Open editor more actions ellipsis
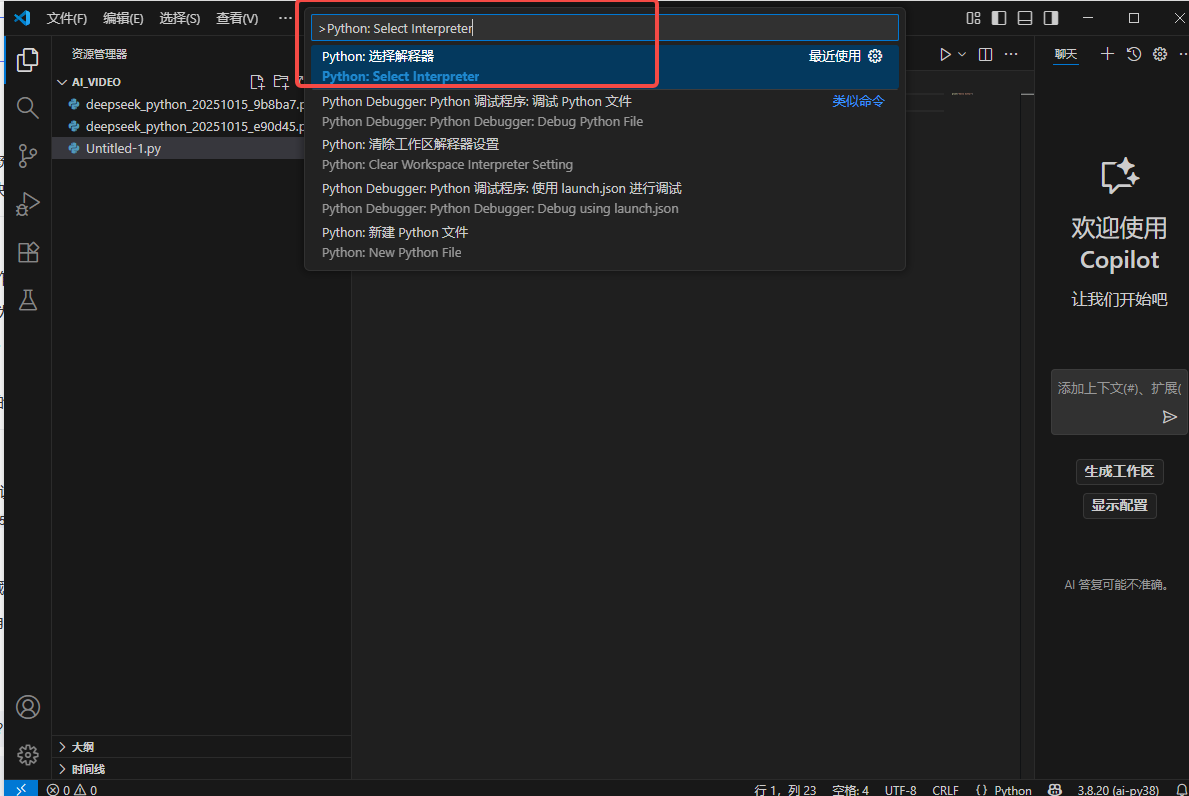Viewport: 1189px width, 796px height. (x=1012, y=55)
